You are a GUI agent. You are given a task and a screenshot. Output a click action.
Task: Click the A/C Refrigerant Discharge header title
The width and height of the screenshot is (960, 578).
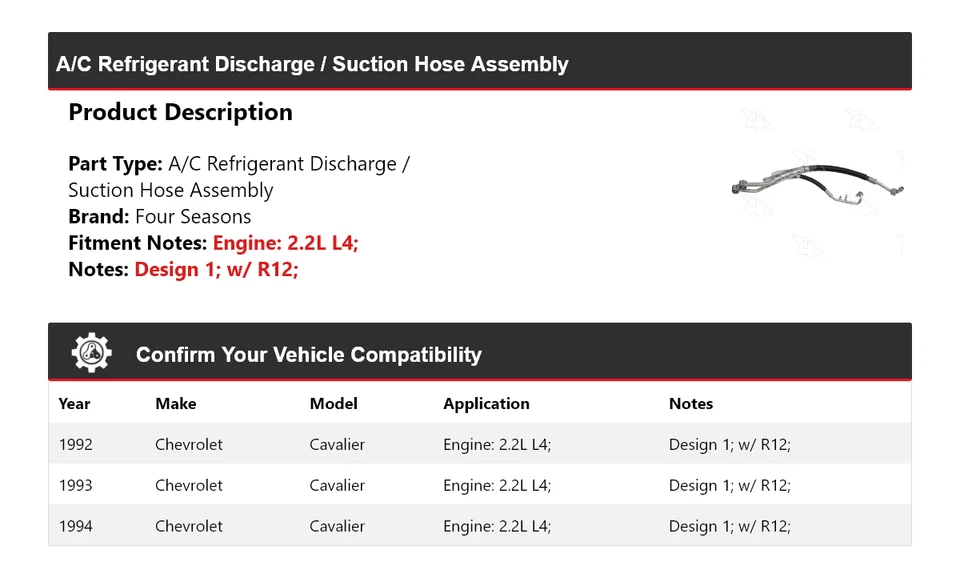312,65
